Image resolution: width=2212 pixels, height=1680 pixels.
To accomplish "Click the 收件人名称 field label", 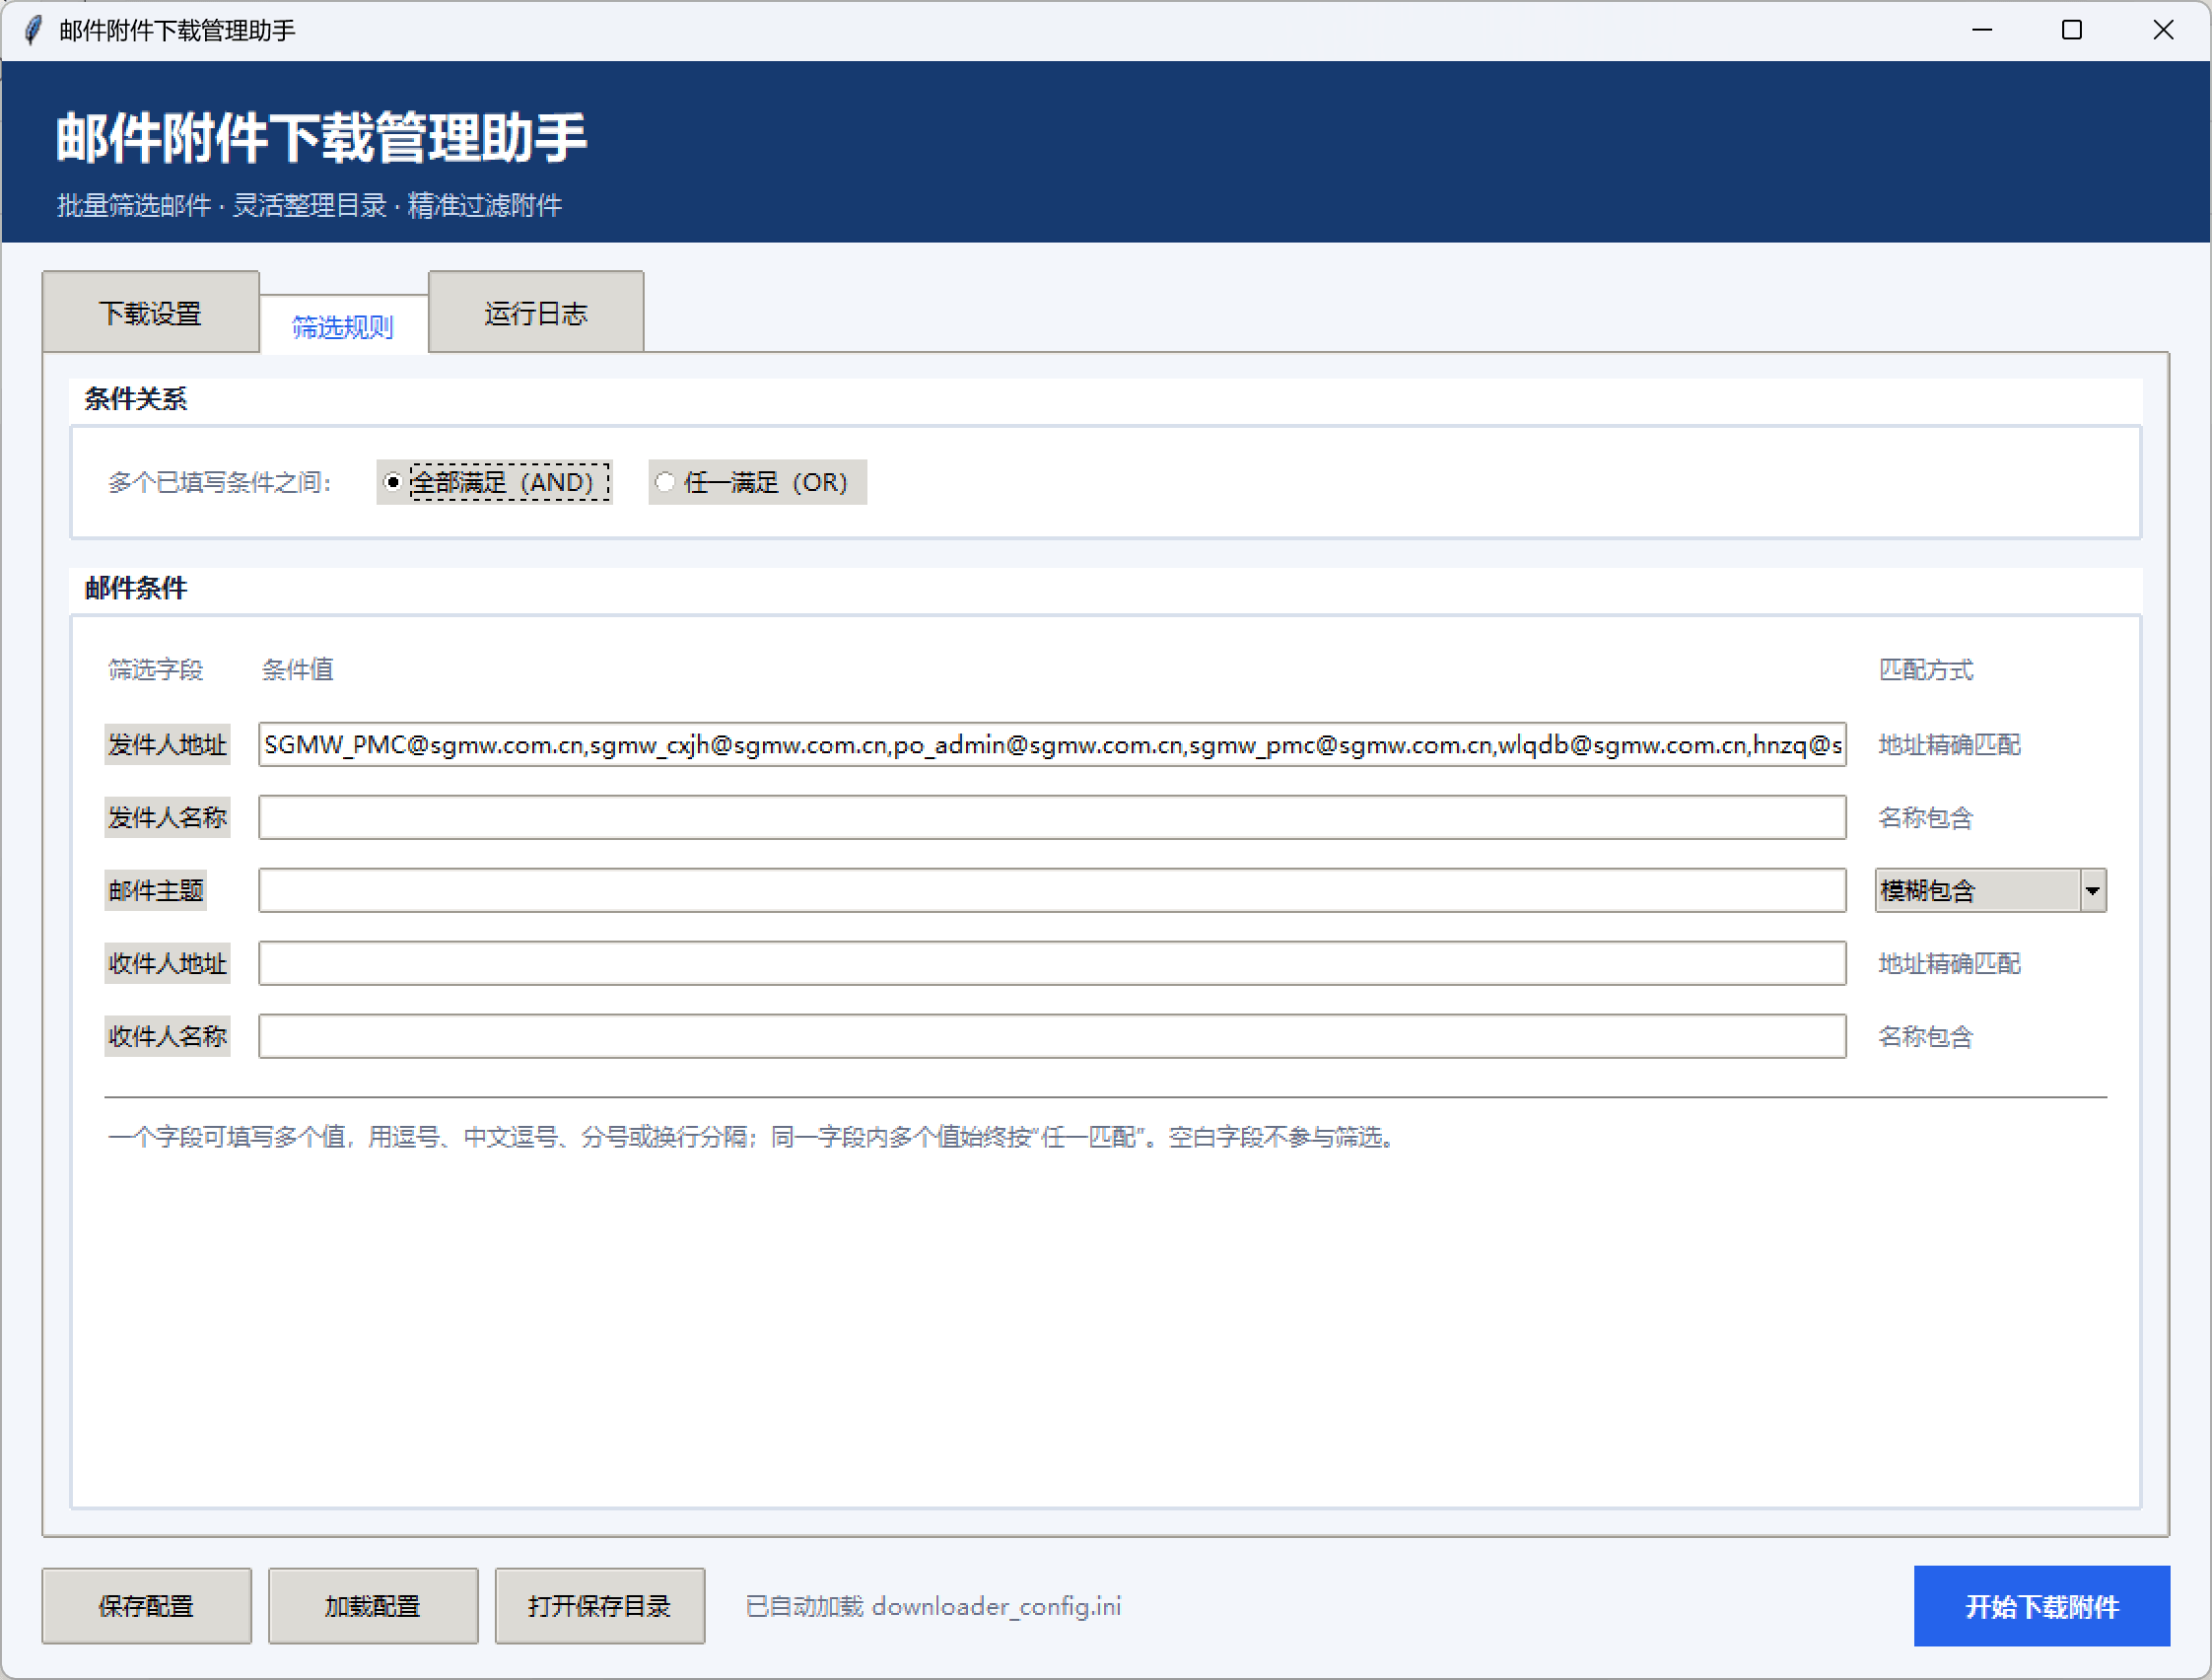I will [x=167, y=1037].
